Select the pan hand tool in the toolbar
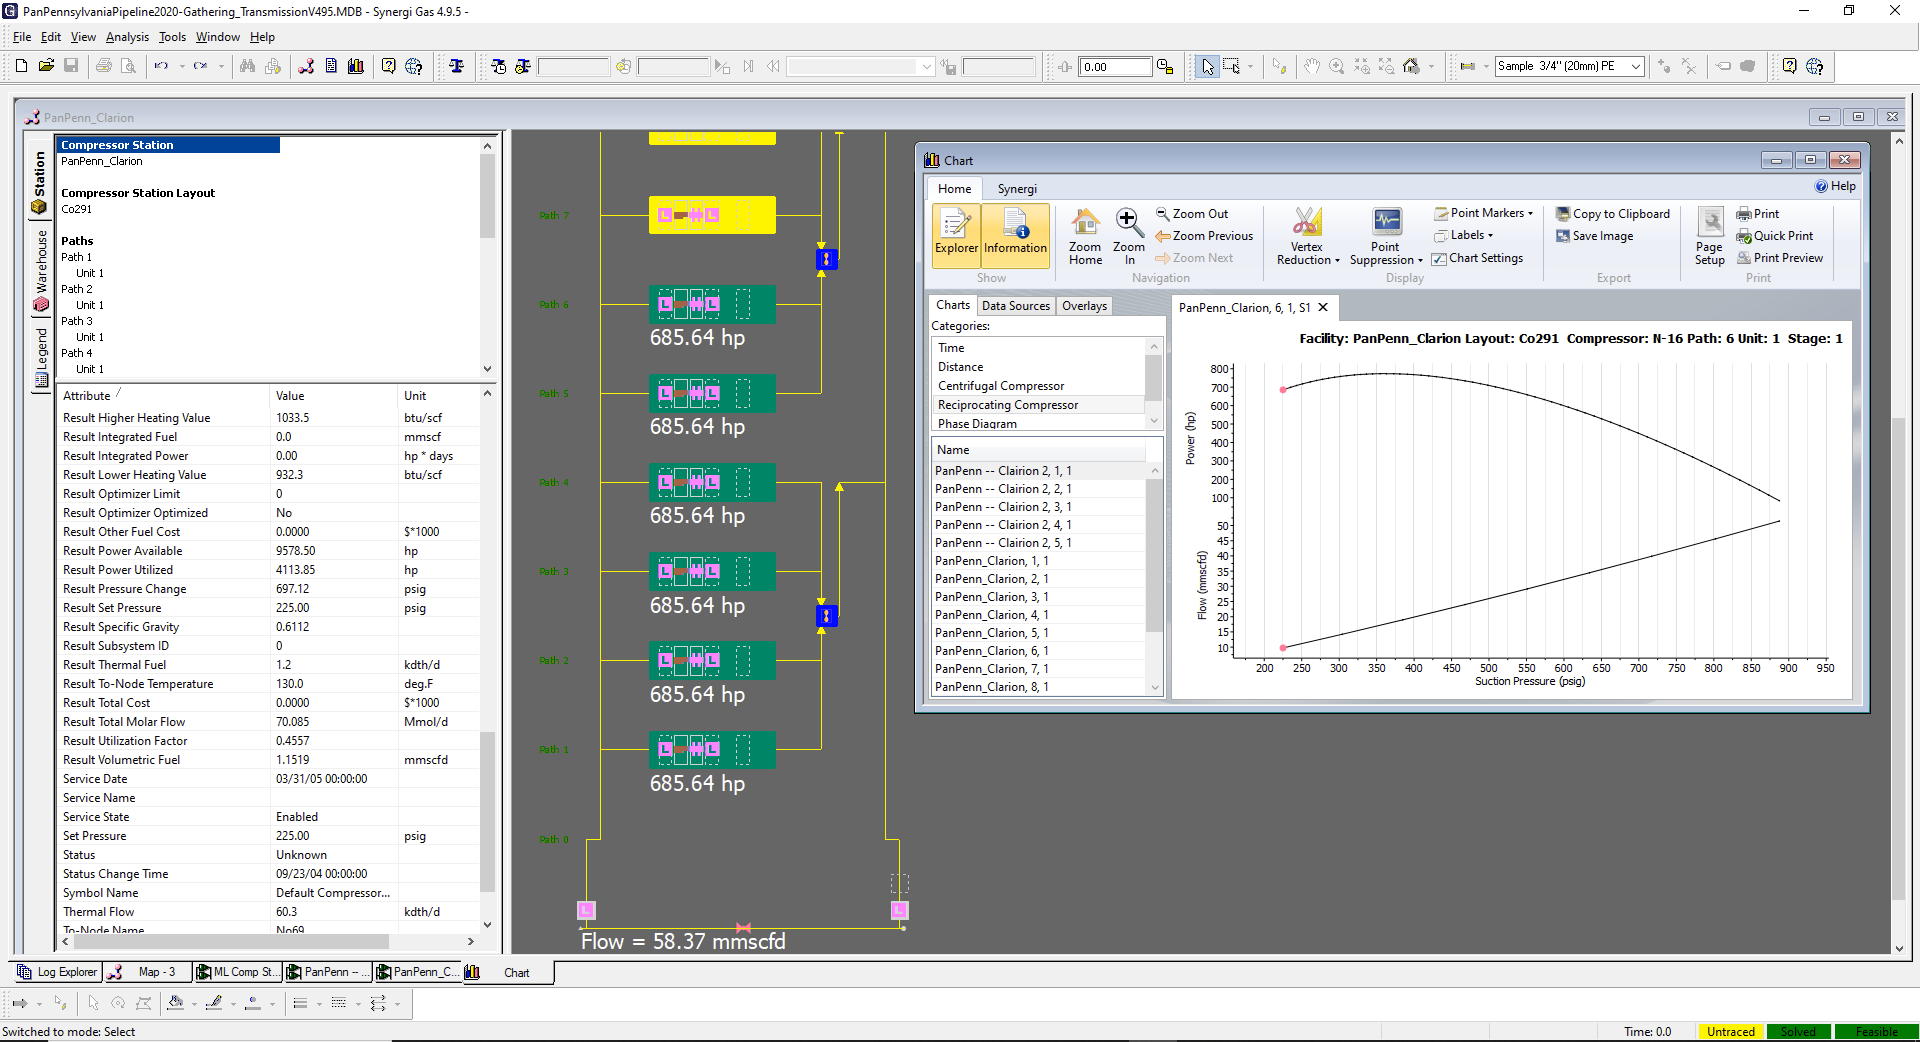This screenshot has width=1920, height=1042. [1312, 66]
